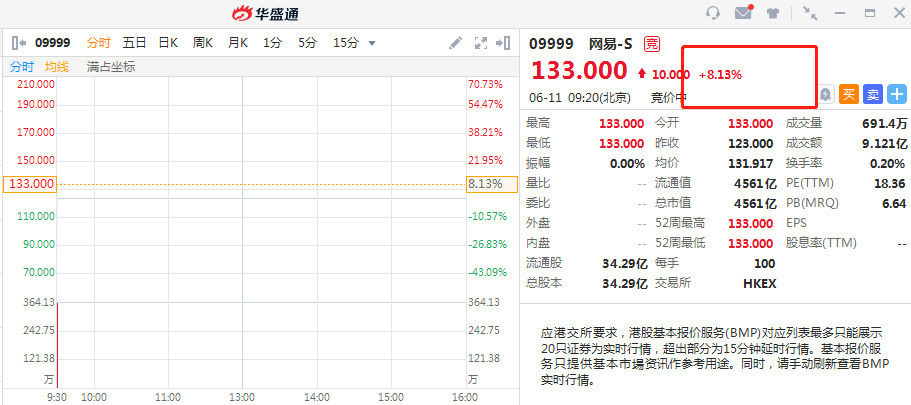Click the 均价 value 131.917
This screenshot has height=405, width=911.
[751, 163]
